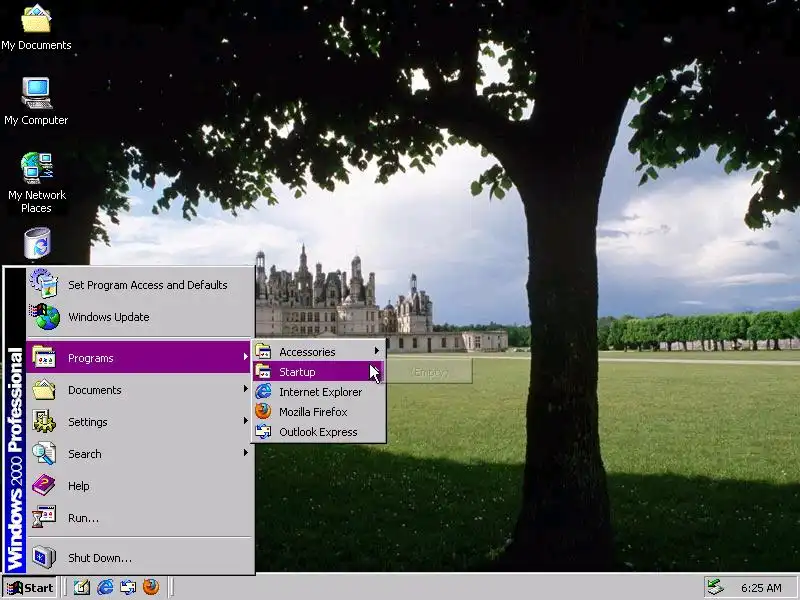Click the Run icon in Start menu
The image size is (800, 600).
click(44, 517)
